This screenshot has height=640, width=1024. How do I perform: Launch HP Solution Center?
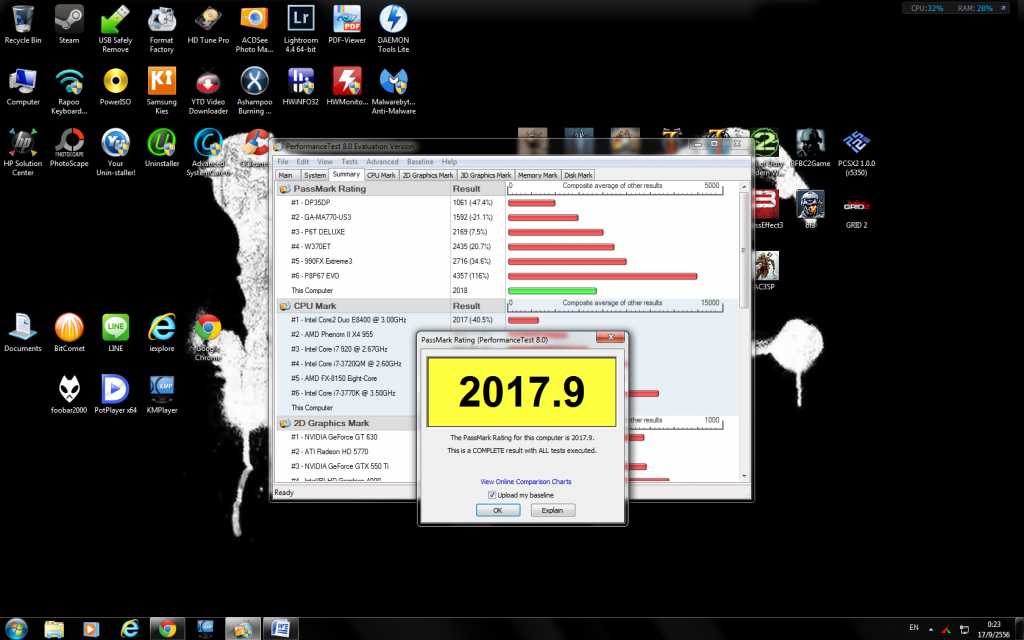(x=23, y=152)
